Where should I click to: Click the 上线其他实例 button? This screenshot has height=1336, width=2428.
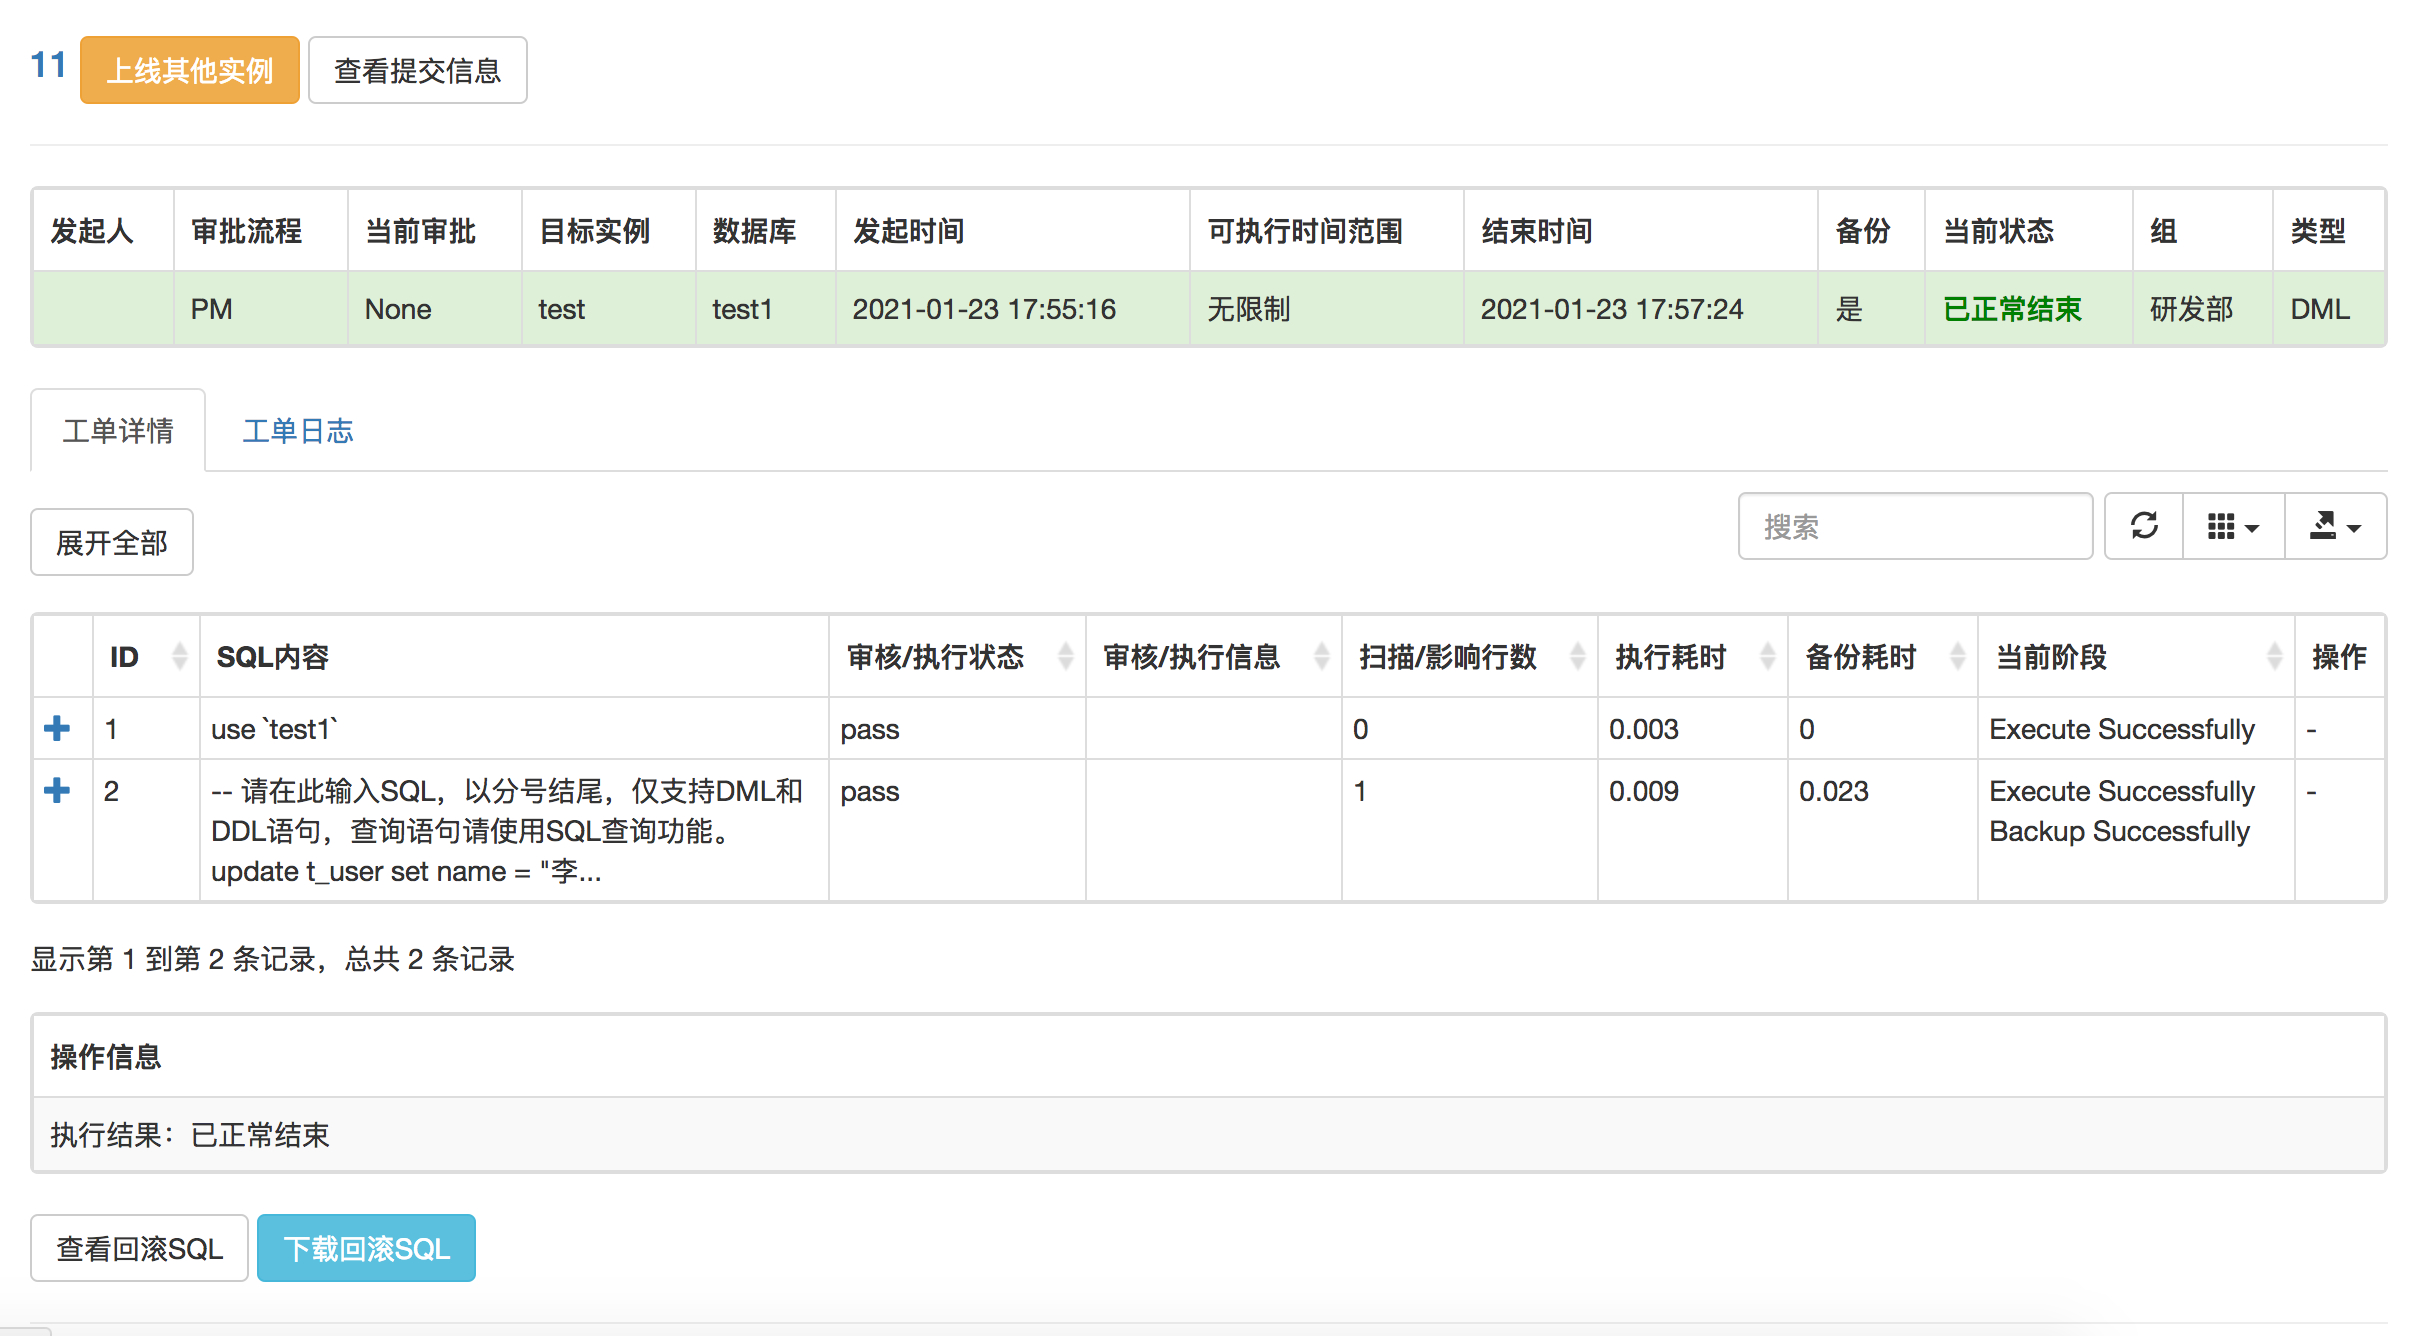(x=189, y=69)
